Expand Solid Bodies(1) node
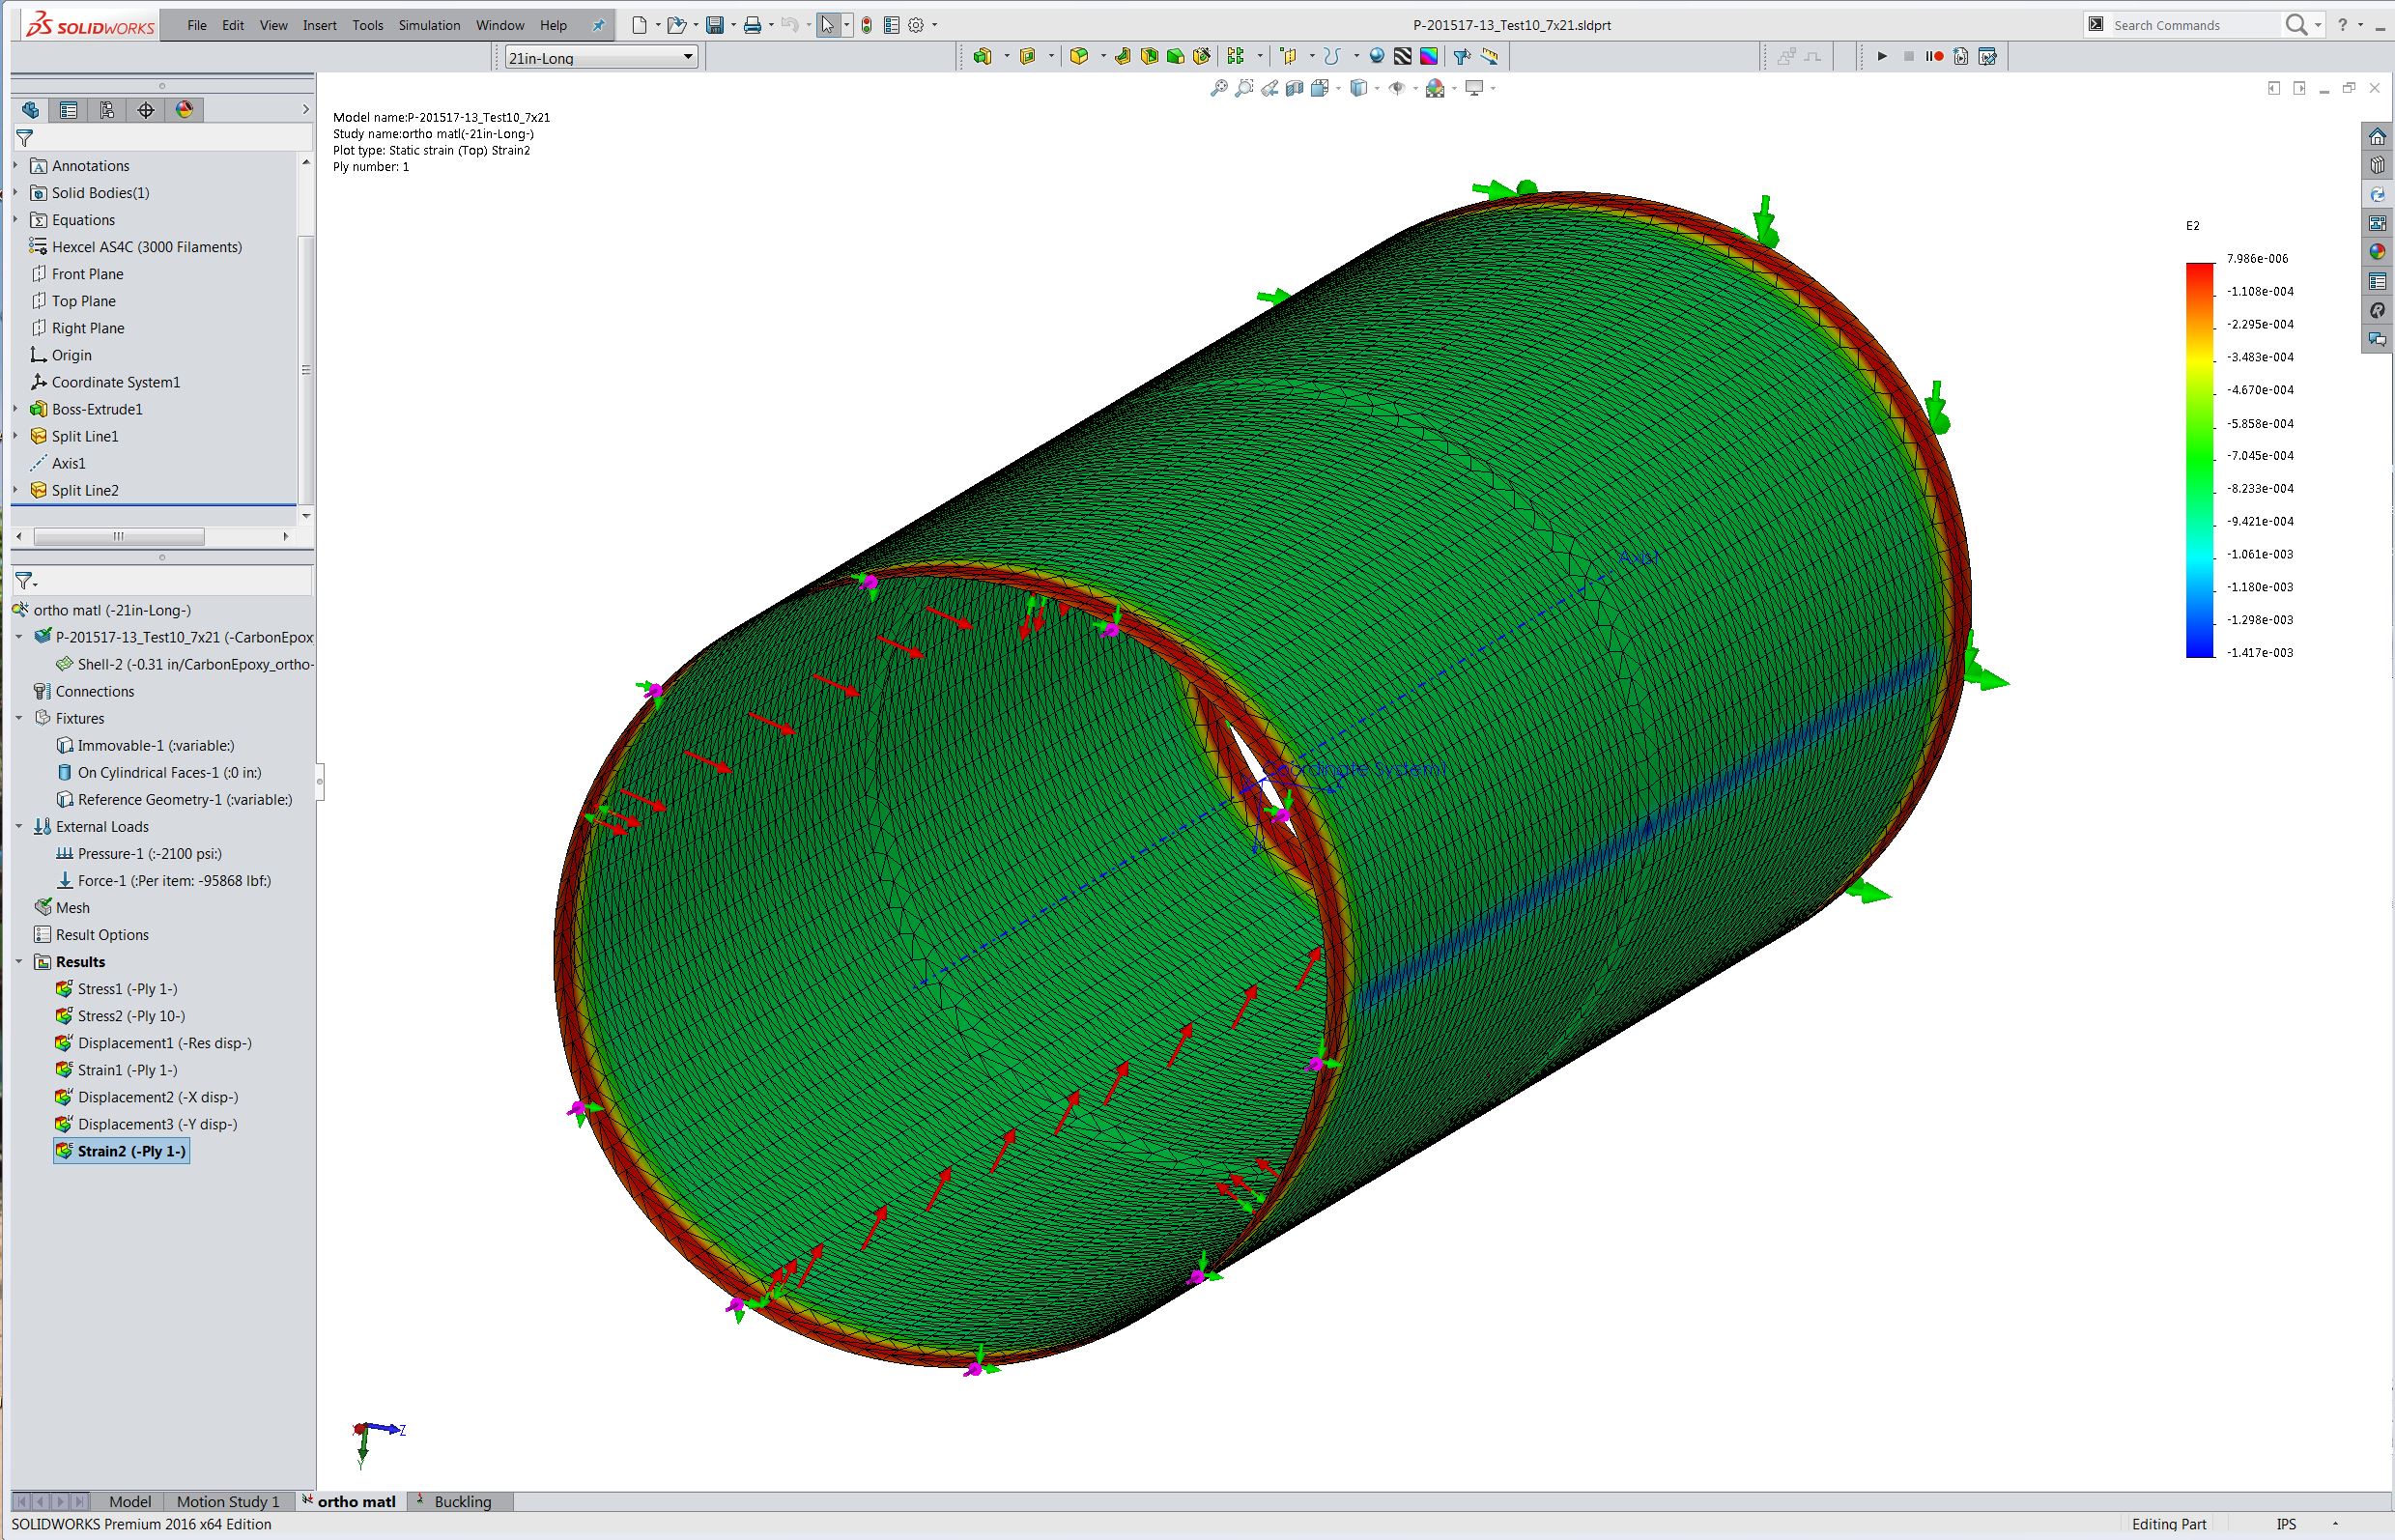Screen dimensions: 2395x1540 [x=16, y=192]
